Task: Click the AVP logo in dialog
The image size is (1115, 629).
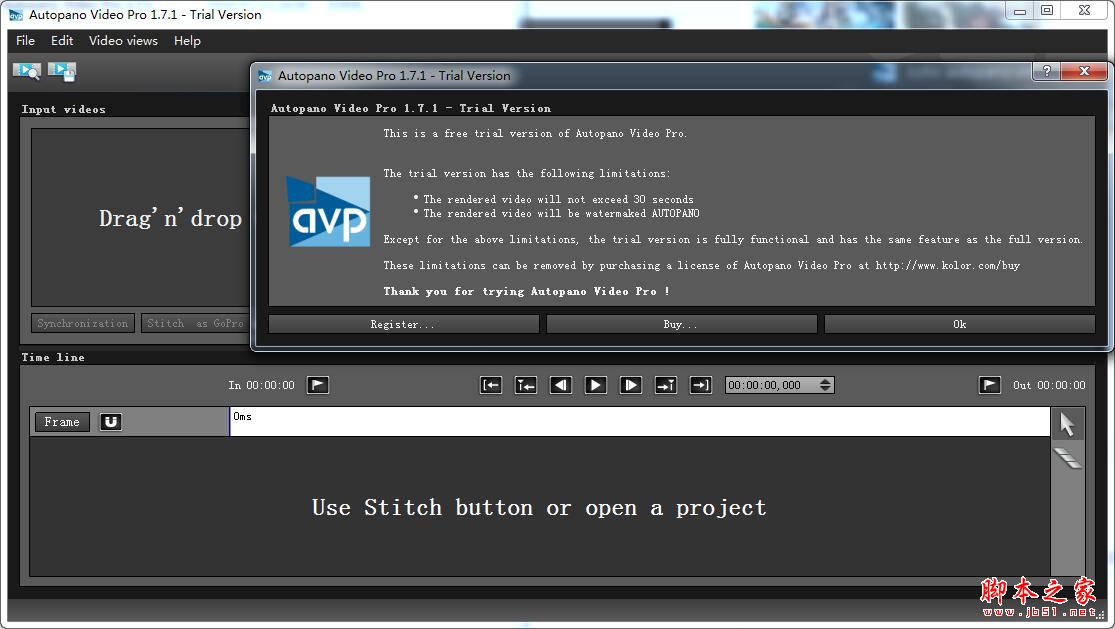Action: pyautogui.click(x=328, y=212)
